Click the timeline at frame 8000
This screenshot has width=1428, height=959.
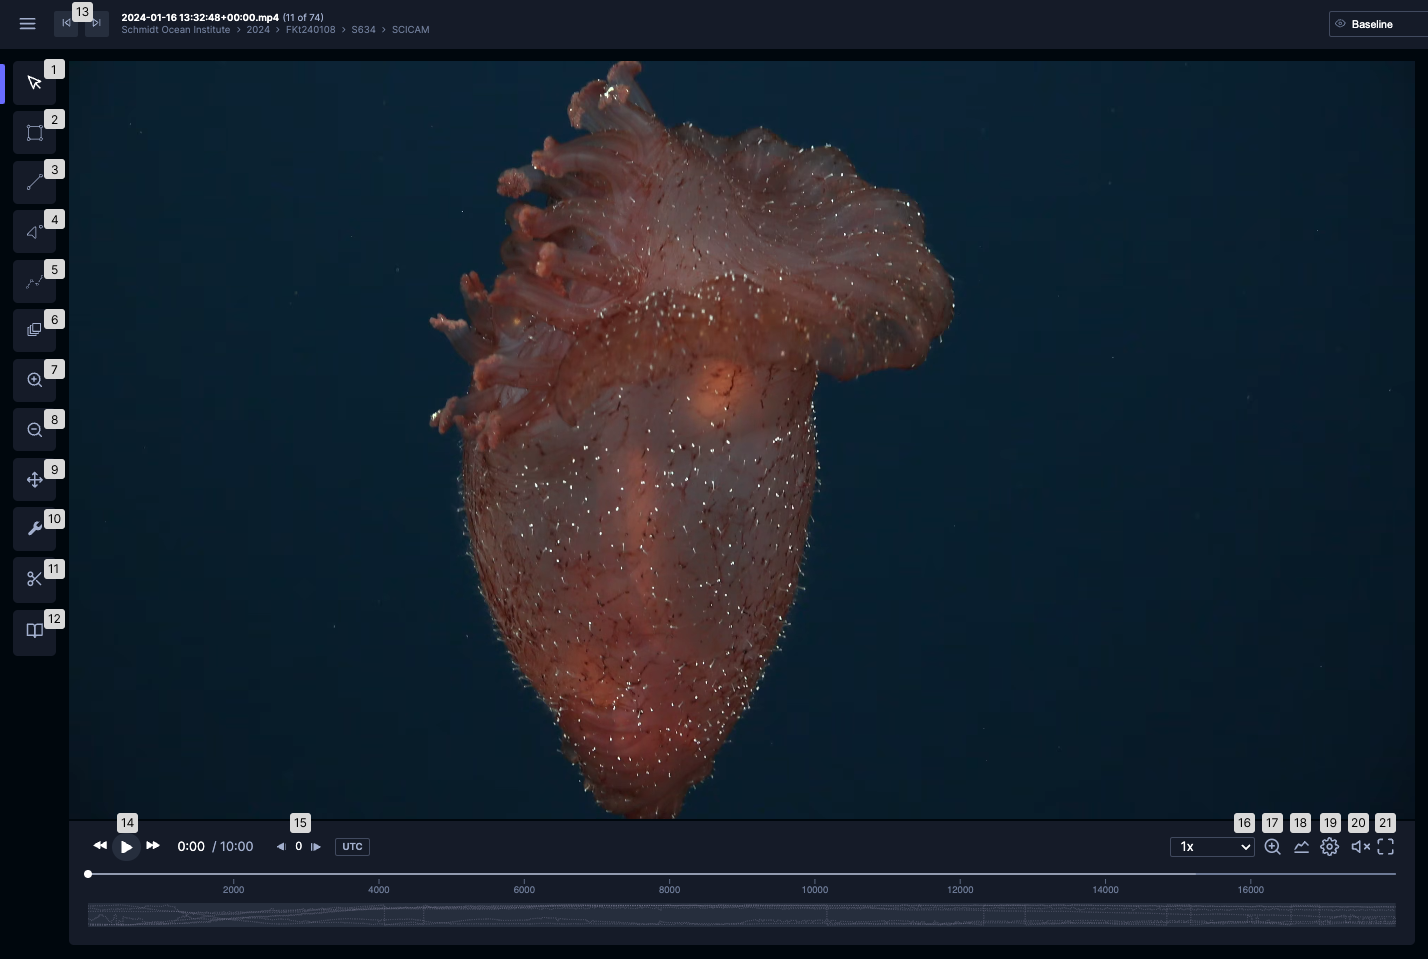(669, 874)
